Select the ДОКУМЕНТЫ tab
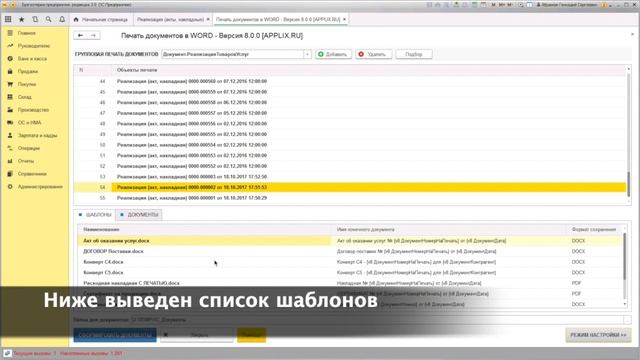640x360 pixels. click(139, 215)
